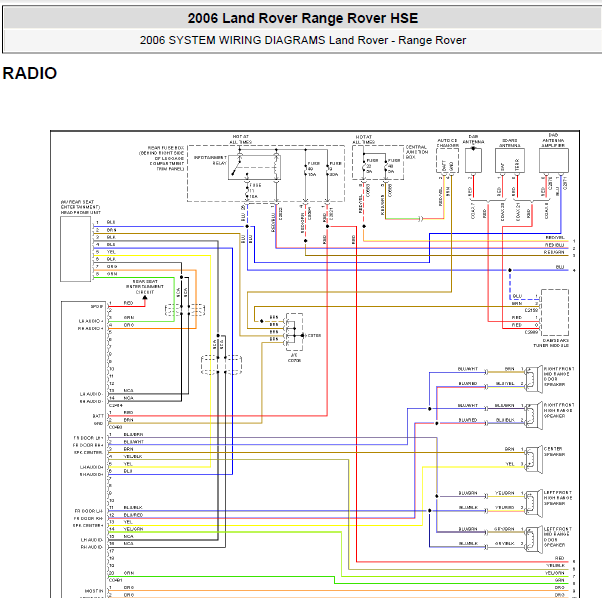Click the "BLU/WHT" wire label at pin 2
Image resolution: width=602 pixels, height=598 pixels.
(x=134, y=442)
